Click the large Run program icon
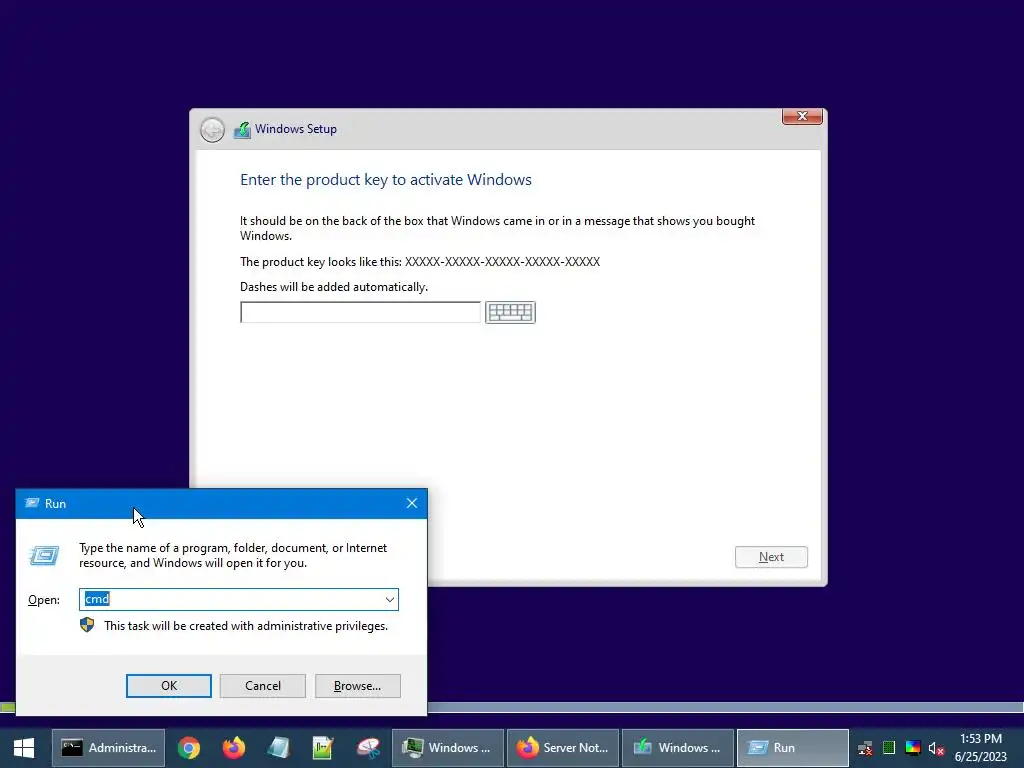1024x768 pixels. (44, 556)
